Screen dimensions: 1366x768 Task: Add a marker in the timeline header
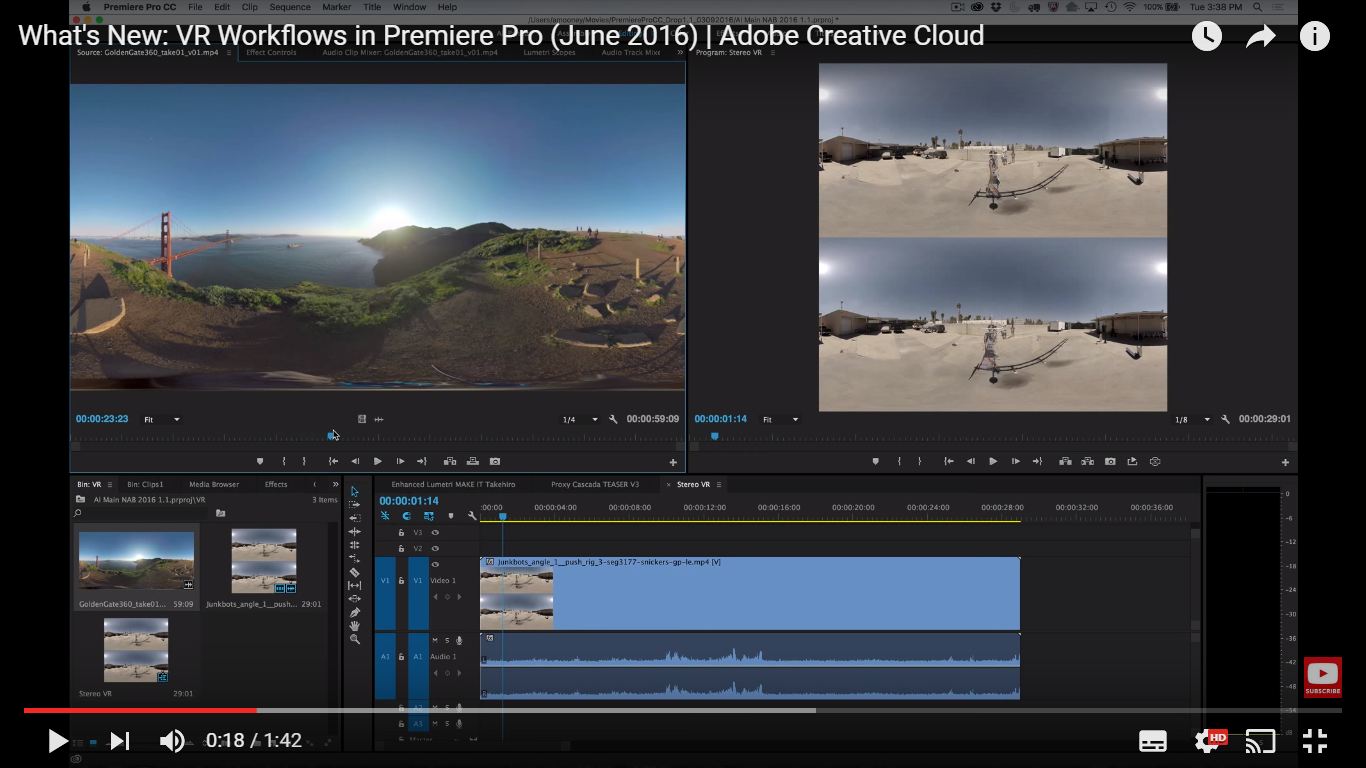tap(451, 516)
